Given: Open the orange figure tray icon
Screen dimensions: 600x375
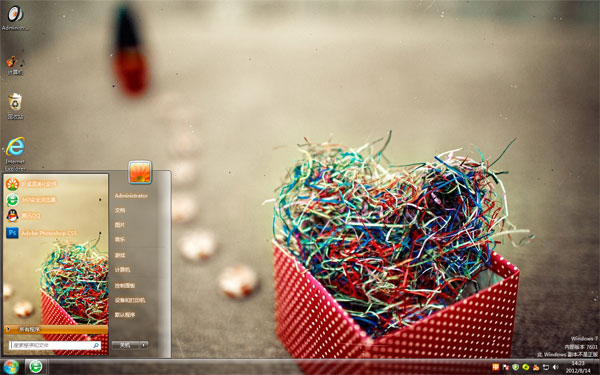Looking at the screenshot, I should point(536,367).
